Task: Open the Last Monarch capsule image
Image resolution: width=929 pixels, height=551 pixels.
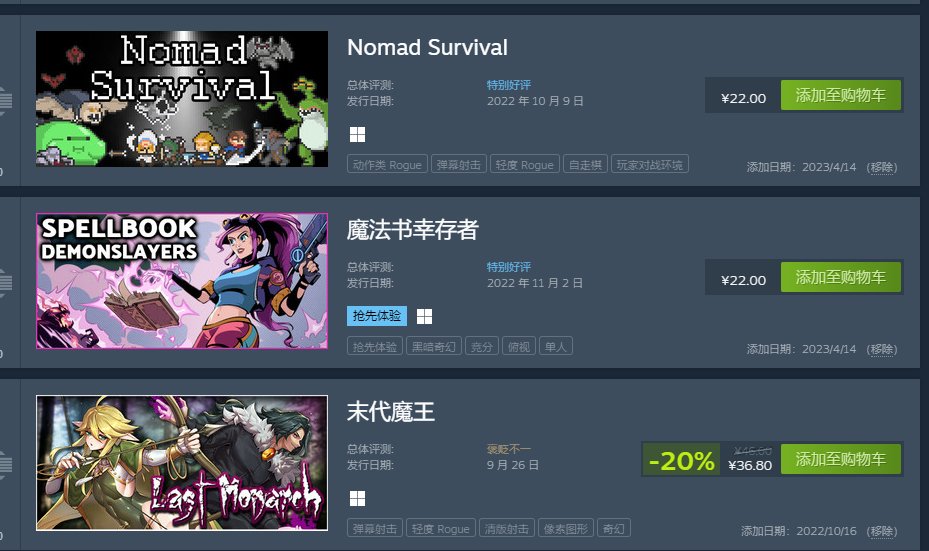Action: (182, 463)
